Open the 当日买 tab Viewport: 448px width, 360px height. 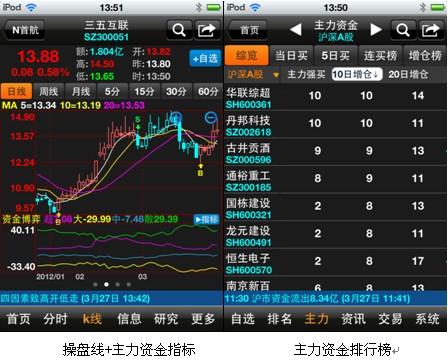(291, 55)
